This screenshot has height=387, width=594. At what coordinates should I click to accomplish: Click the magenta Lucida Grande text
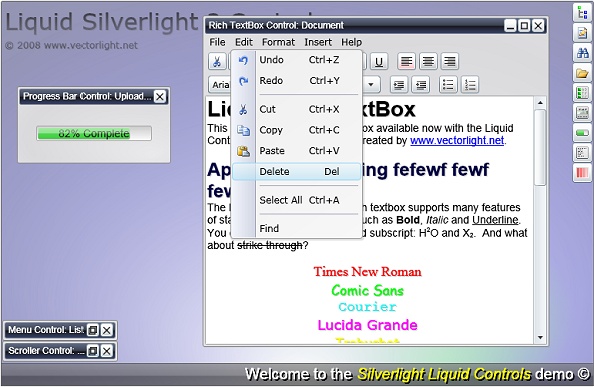click(367, 325)
